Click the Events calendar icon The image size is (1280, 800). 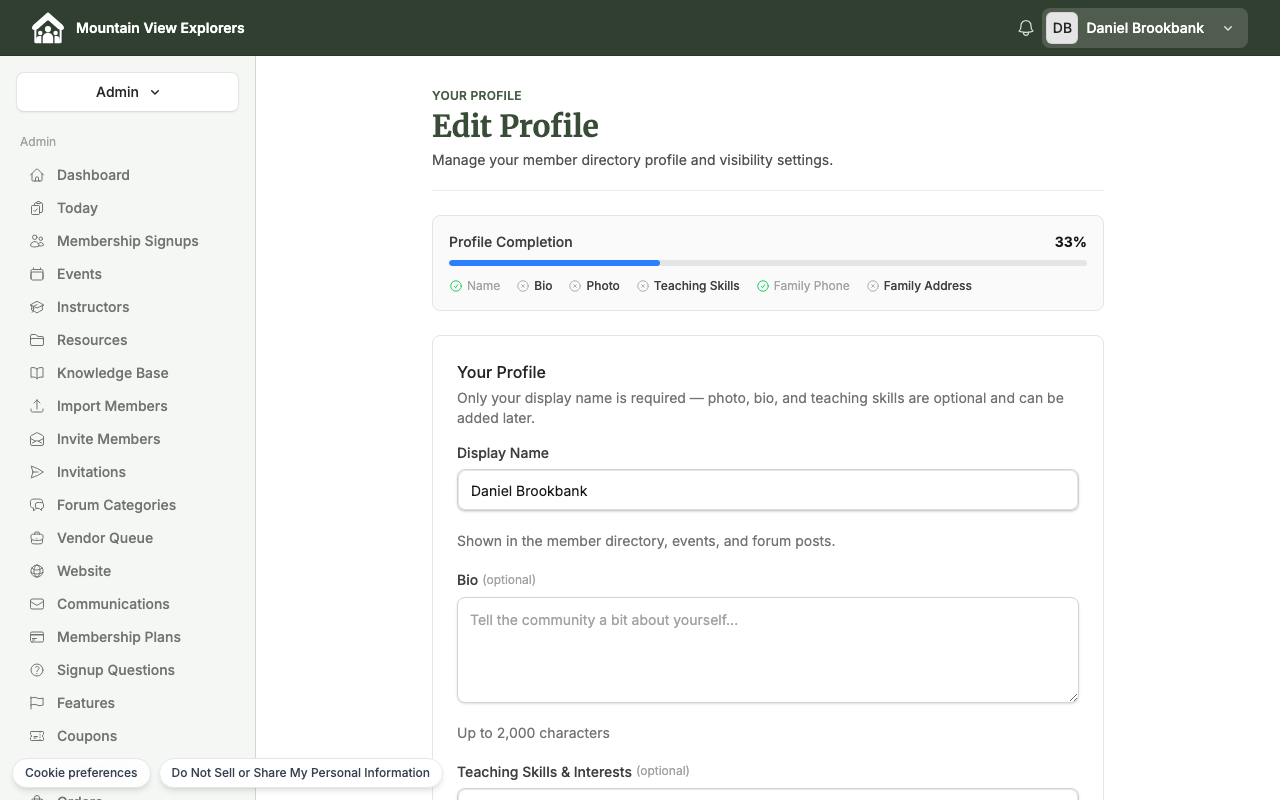pos(37,274)
